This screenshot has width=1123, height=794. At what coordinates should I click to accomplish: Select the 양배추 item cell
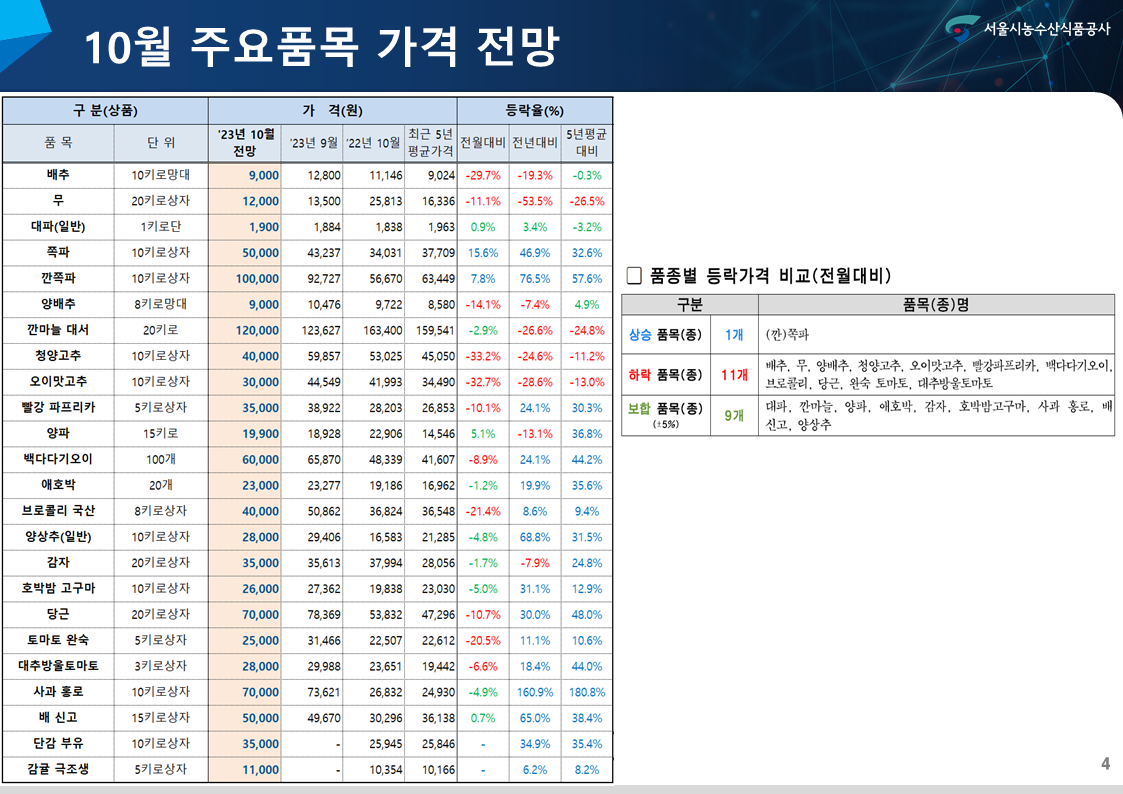(58, 304)
